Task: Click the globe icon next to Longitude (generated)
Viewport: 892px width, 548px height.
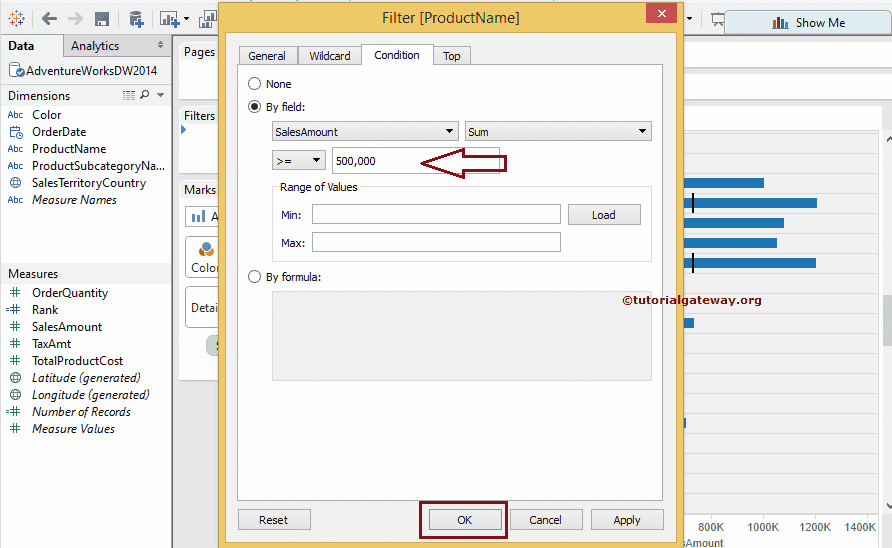Action: [x=16, y=395]
